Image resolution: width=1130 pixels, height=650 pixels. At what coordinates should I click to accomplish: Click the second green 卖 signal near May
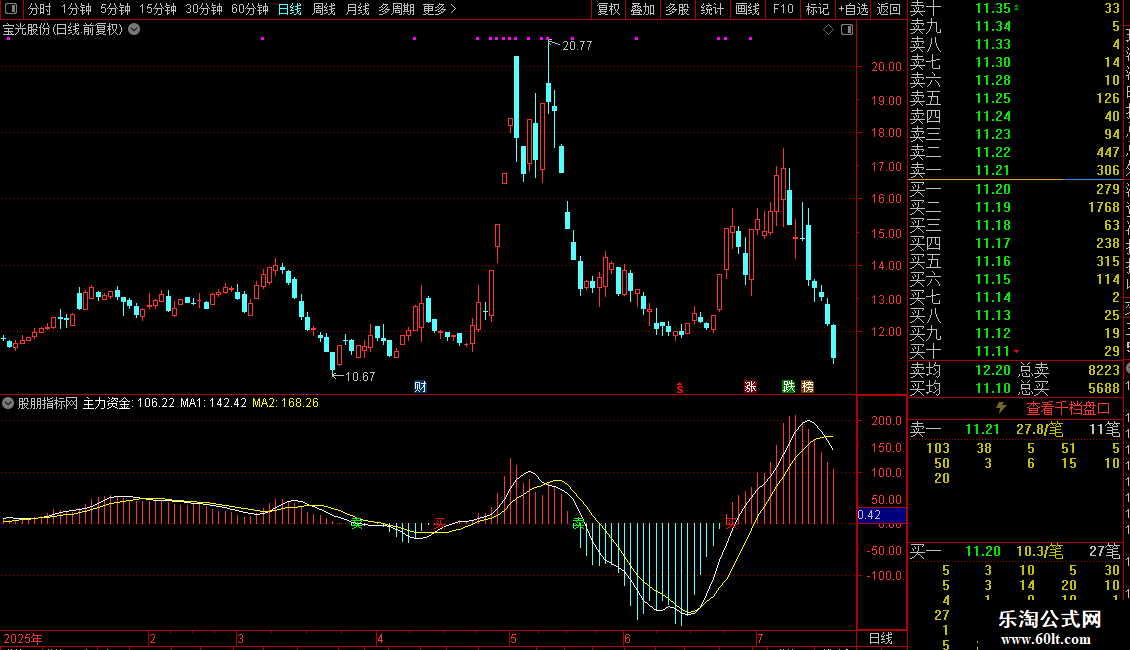(579, 523)
